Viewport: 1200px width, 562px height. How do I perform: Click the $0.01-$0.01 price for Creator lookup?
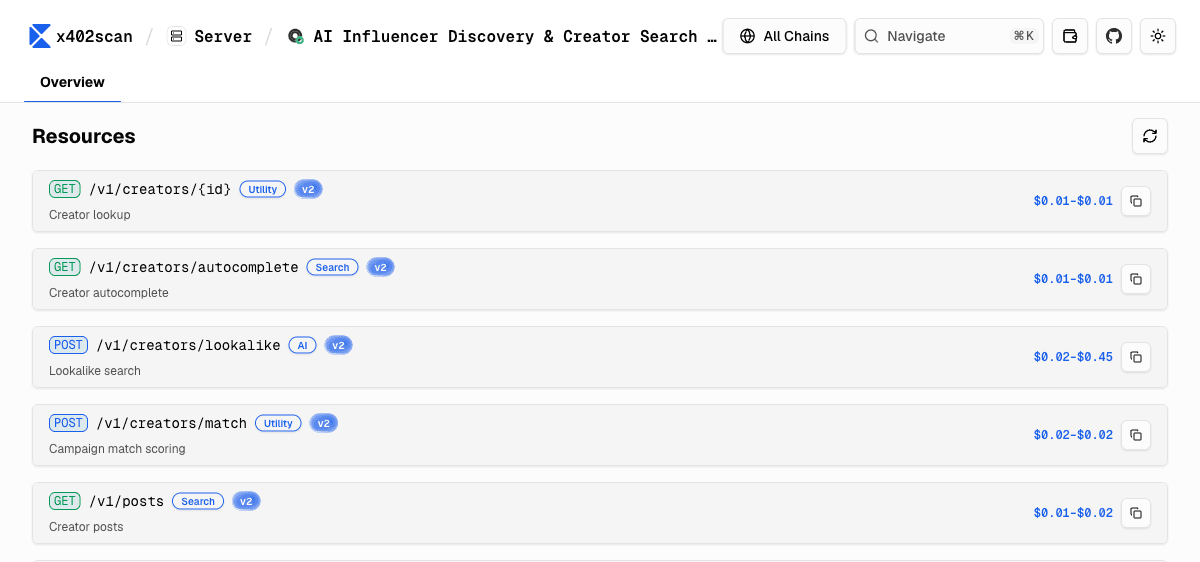coord(1073,201)
